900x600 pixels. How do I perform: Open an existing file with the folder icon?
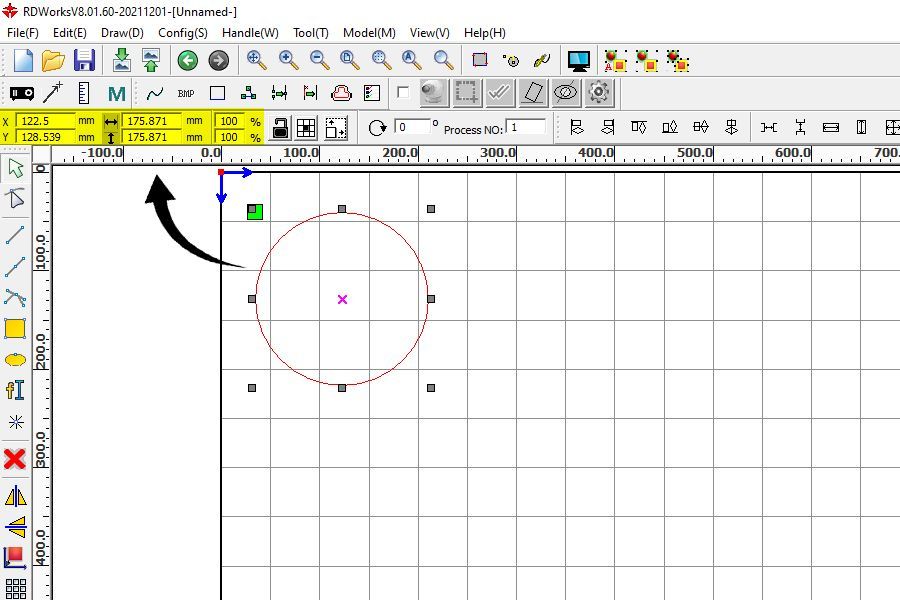(53, 60)
